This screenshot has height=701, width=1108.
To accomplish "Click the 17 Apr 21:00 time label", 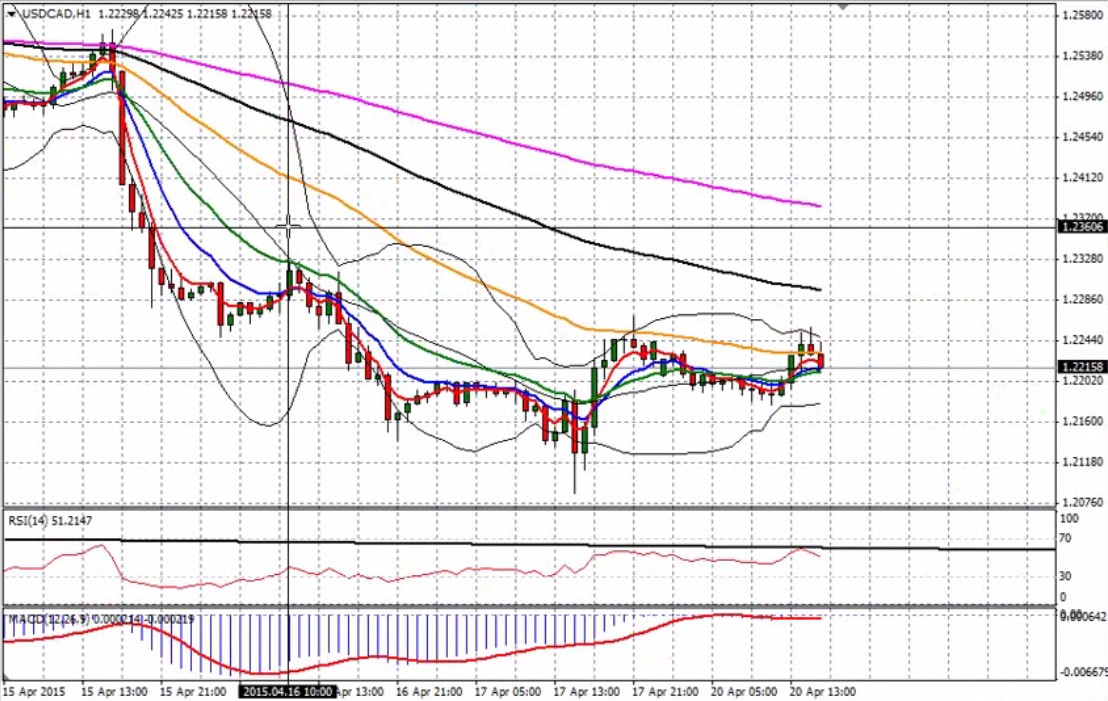I will pos(666,691).
